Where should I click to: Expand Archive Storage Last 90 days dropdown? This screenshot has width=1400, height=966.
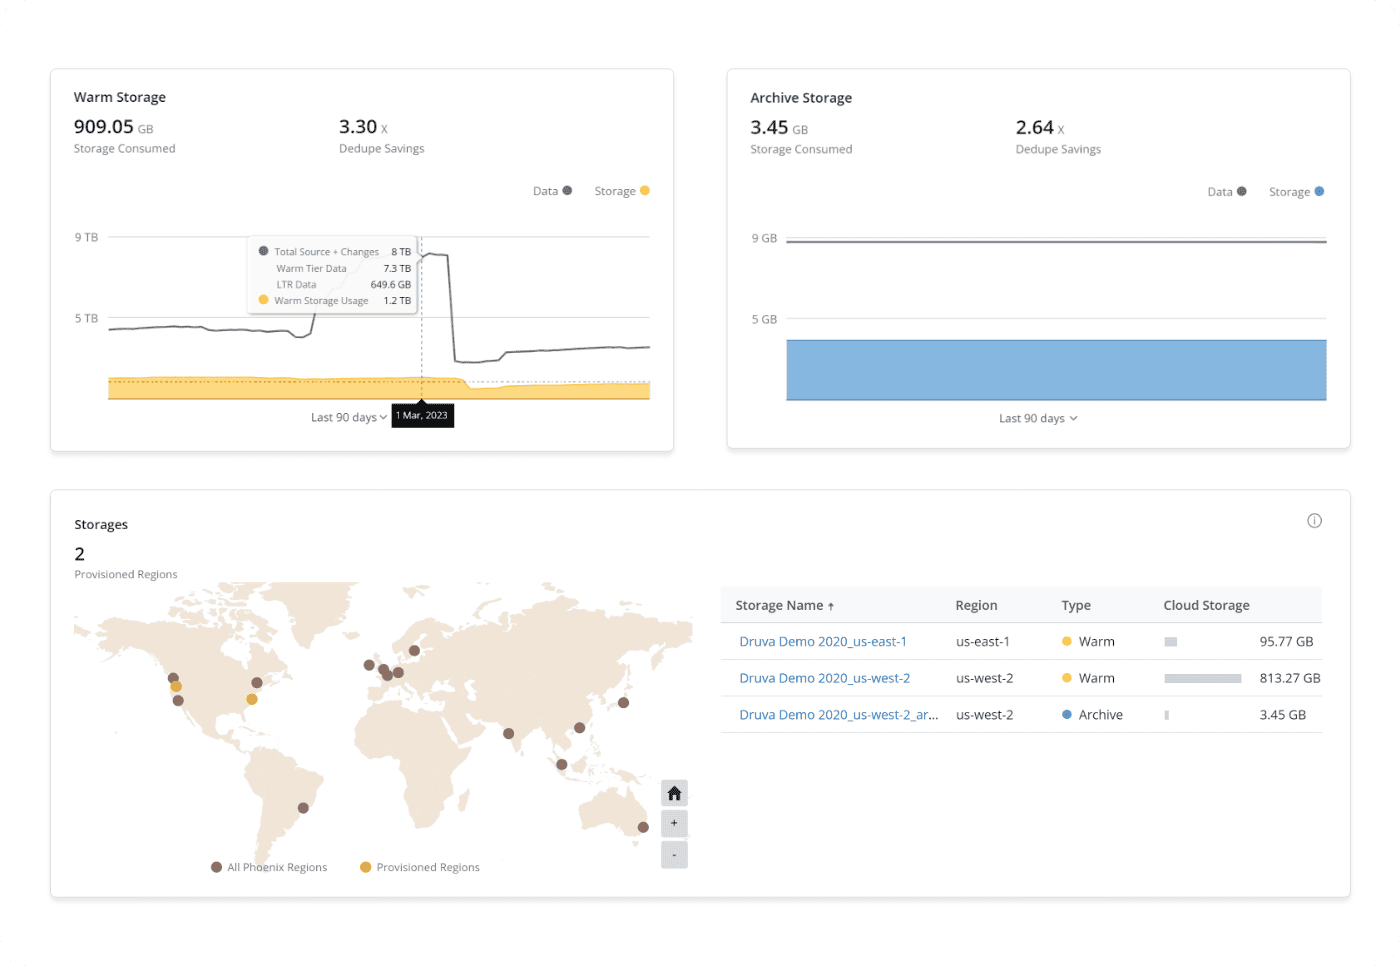tap(1038, 419)
